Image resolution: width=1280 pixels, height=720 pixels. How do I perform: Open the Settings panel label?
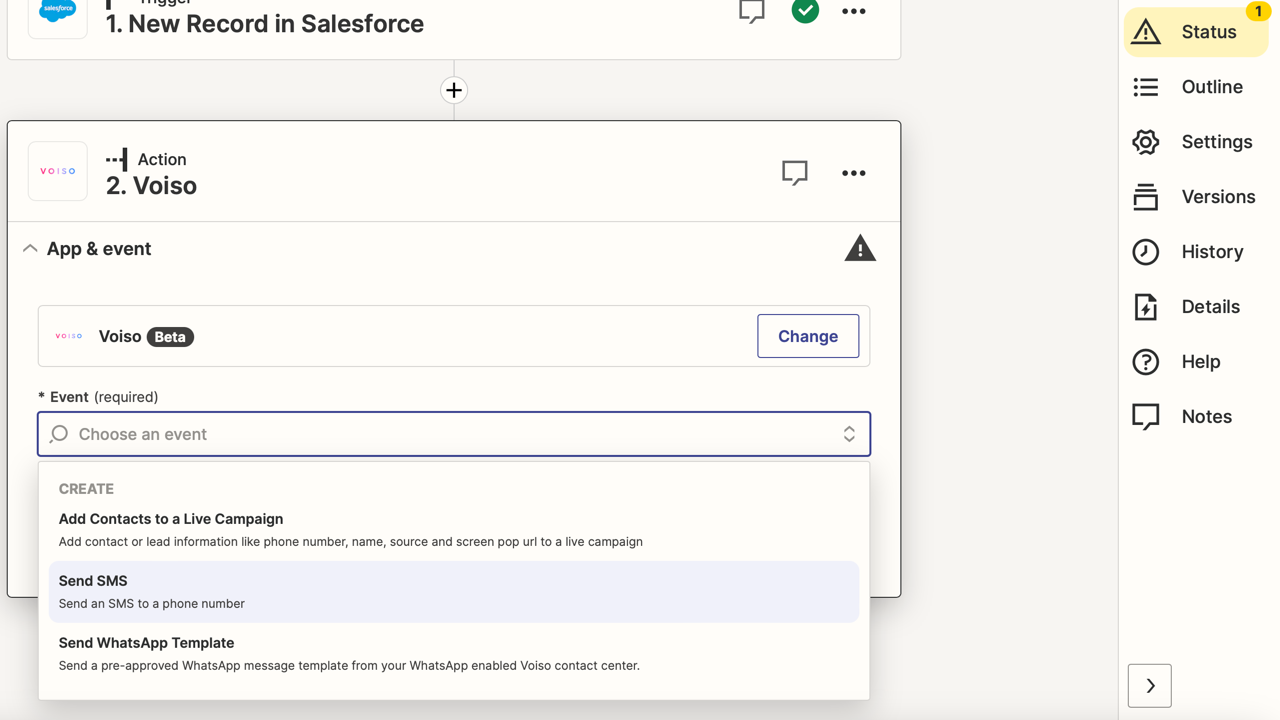tap(1217, 142)
